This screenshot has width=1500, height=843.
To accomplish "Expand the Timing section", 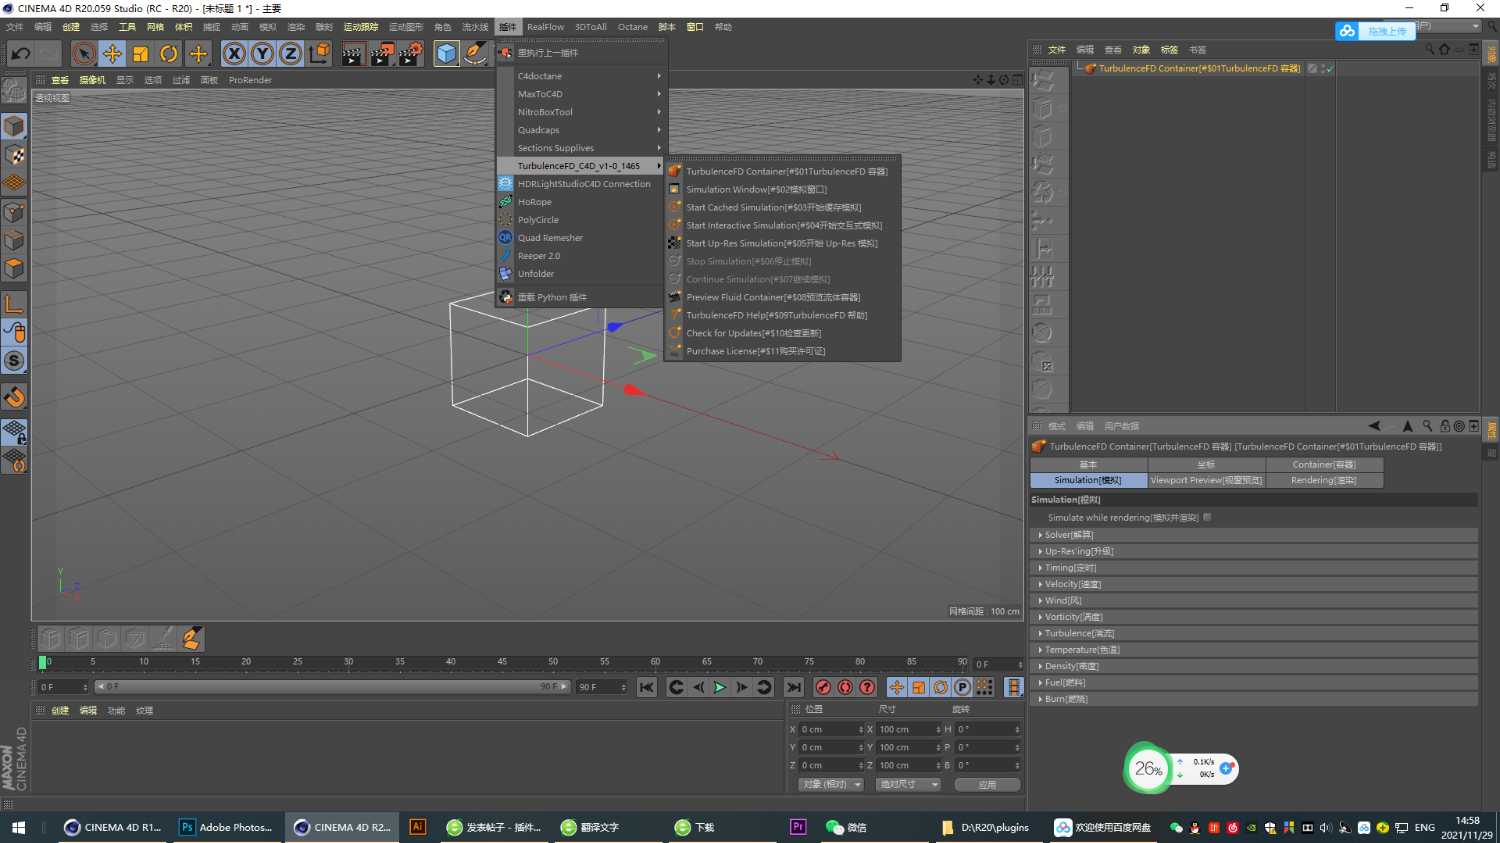I will pyautogui.click(x=1254, y=568).
